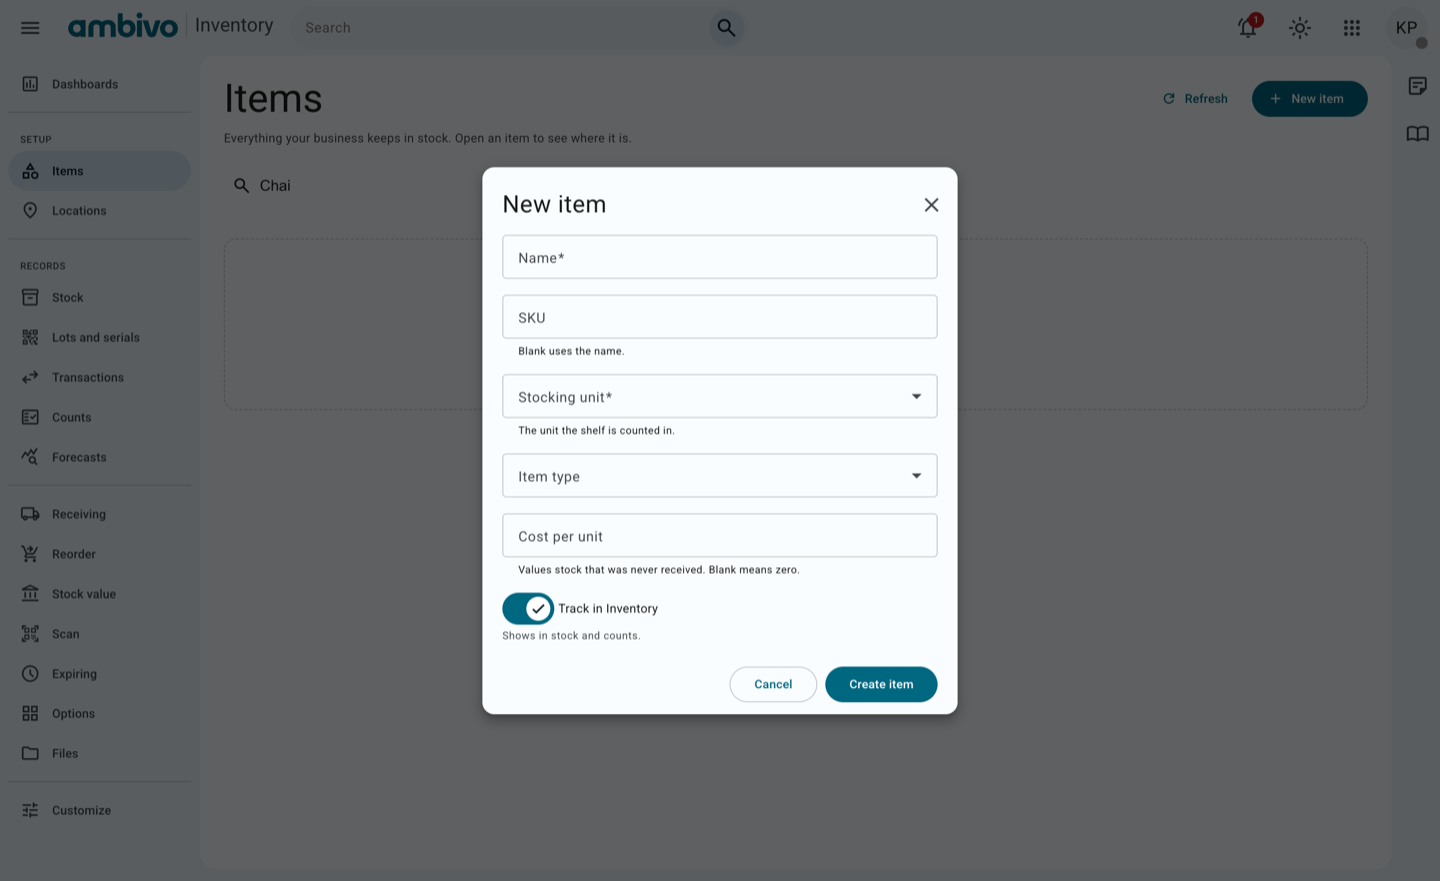Click the top Search input box
Viewport: 1440px width, 881px height.
click(500, 28)
